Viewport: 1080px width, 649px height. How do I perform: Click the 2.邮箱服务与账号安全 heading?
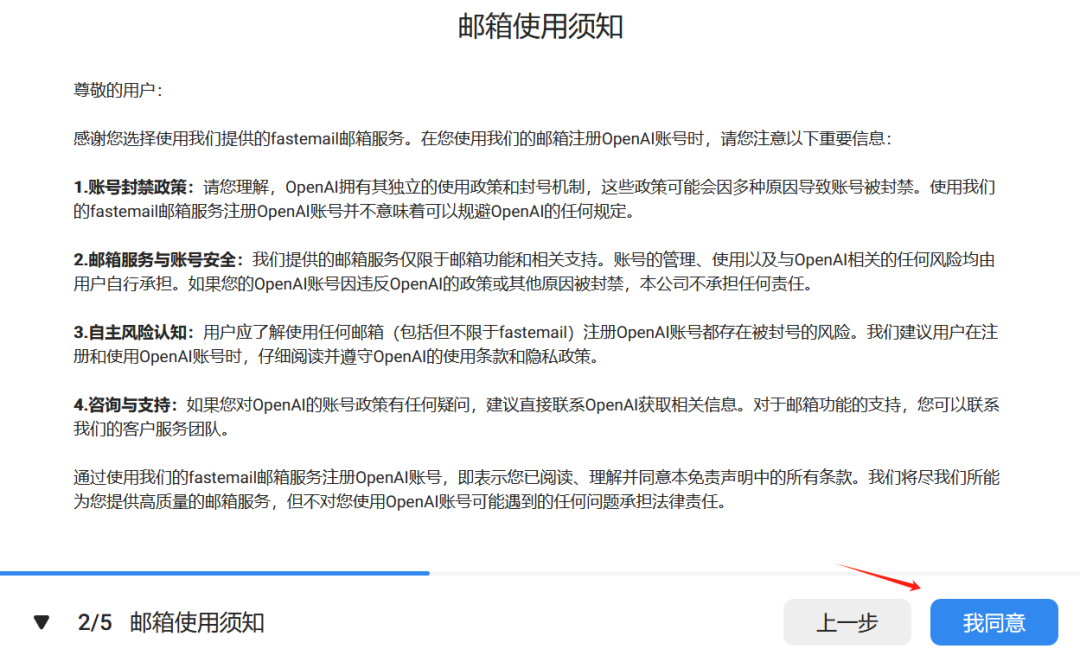159,260
